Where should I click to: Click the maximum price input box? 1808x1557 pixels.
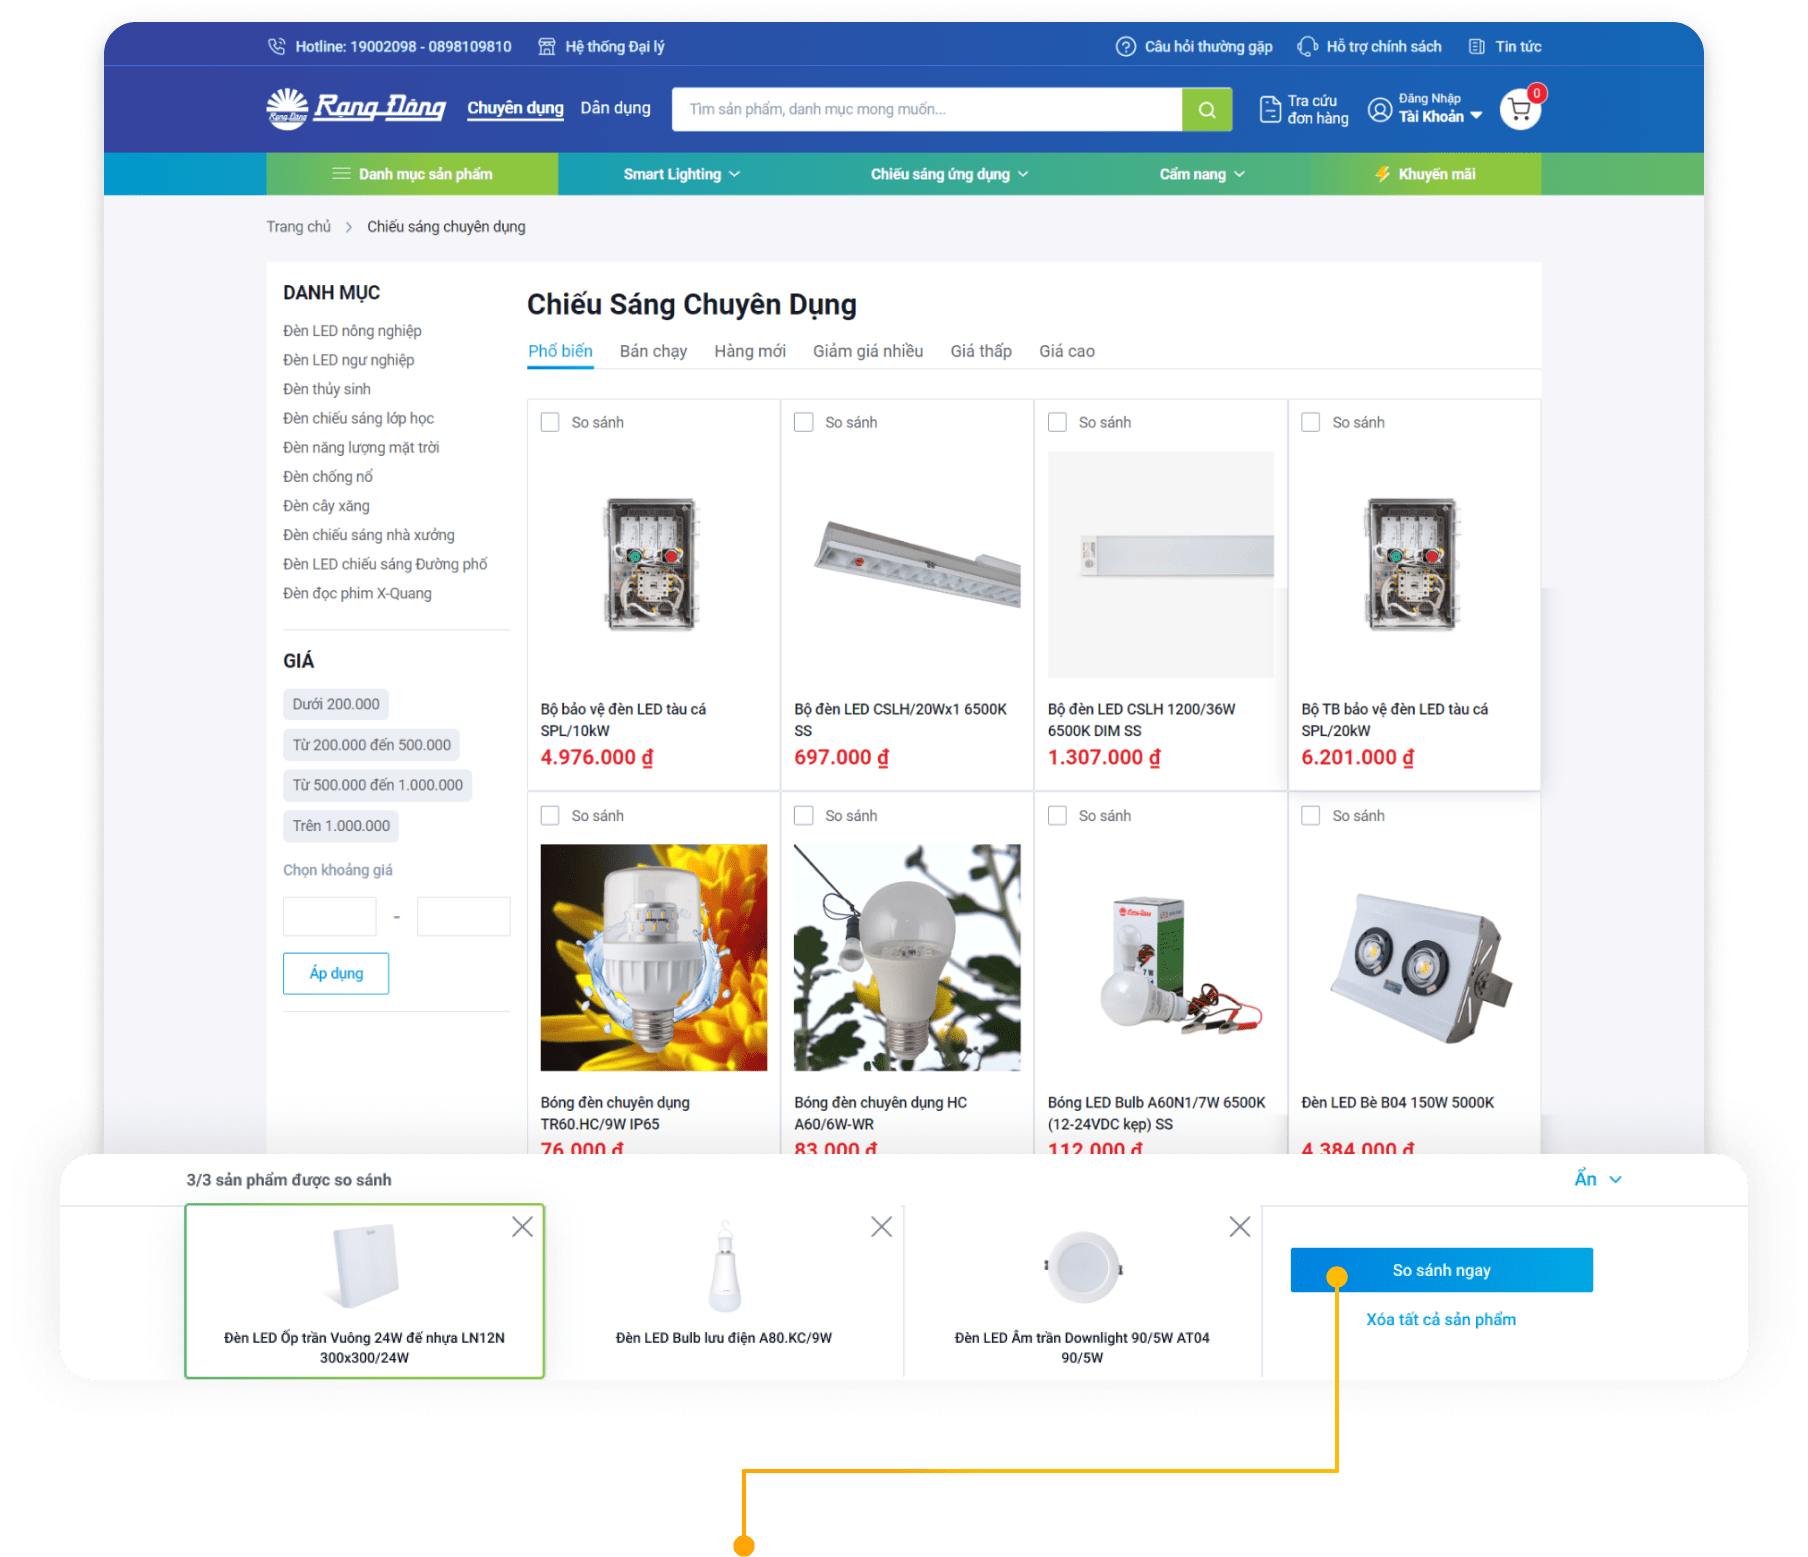463,917
